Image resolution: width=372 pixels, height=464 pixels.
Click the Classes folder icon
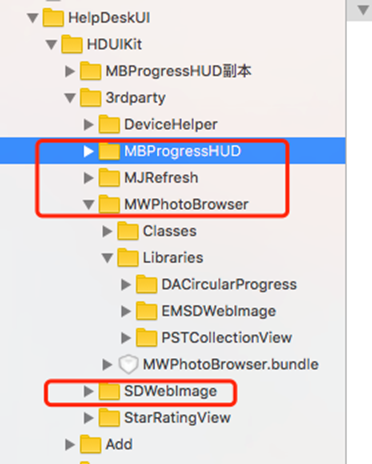[x=128, y=231]
